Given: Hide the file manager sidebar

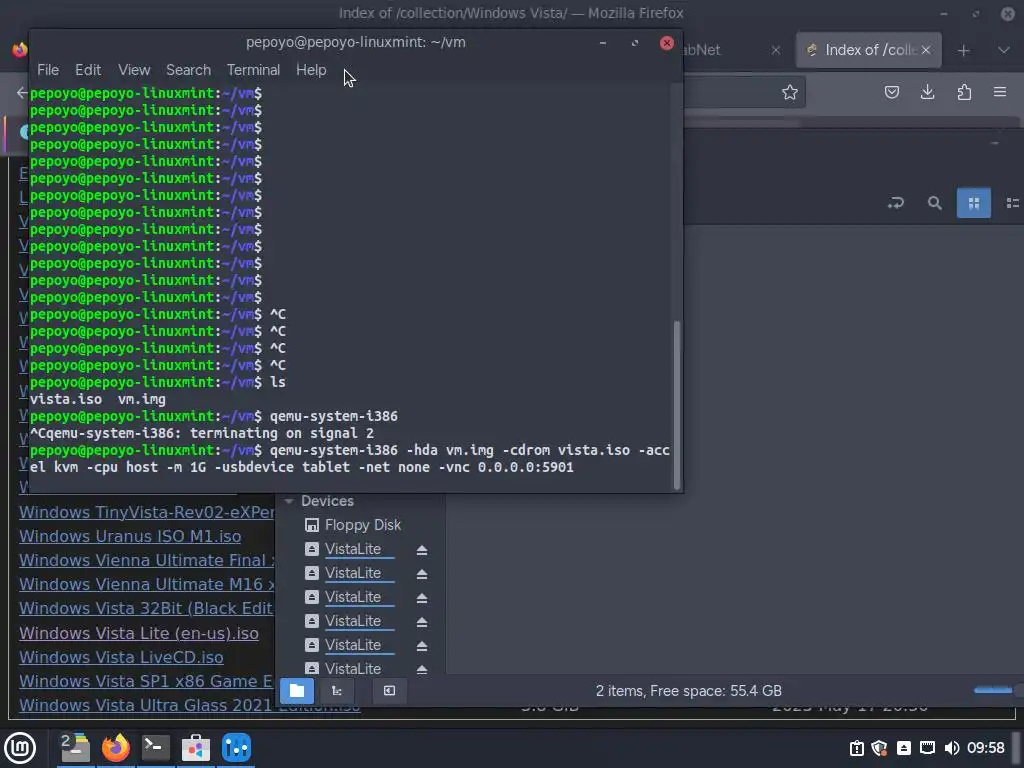Looking at the screenshot, I should click(389, 691).
